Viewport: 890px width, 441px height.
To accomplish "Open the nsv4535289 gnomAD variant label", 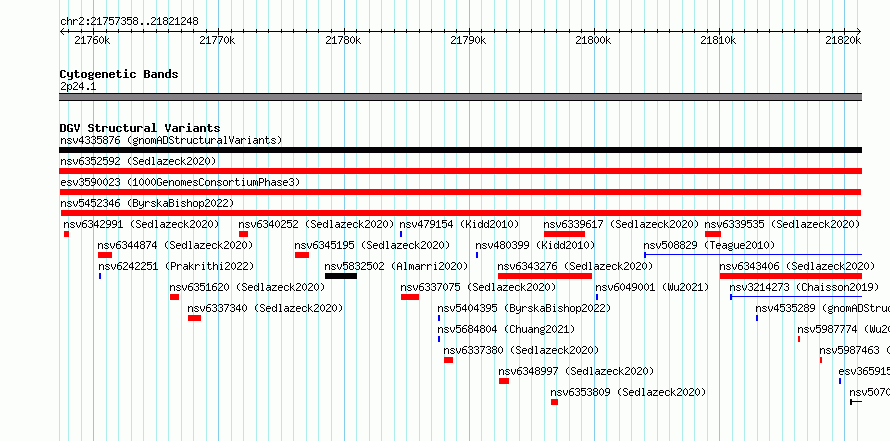I will [822, 308].
